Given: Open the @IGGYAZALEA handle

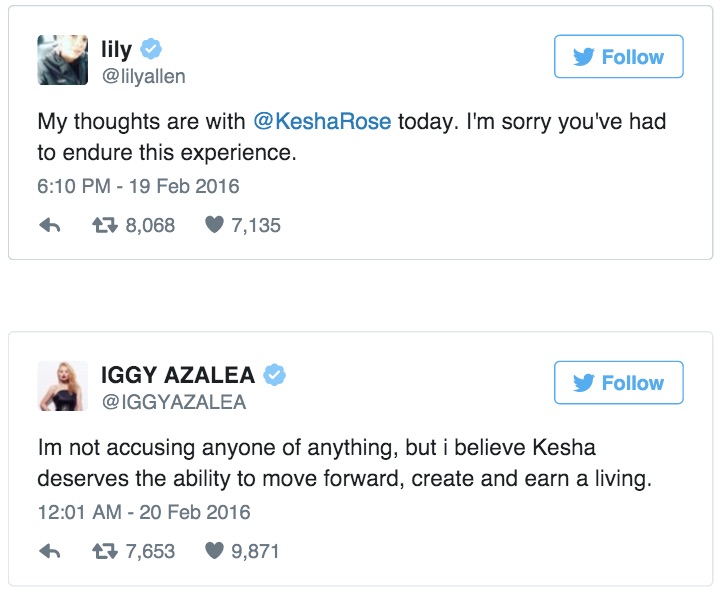Looking at the screenshot, I should click(173, 402).
